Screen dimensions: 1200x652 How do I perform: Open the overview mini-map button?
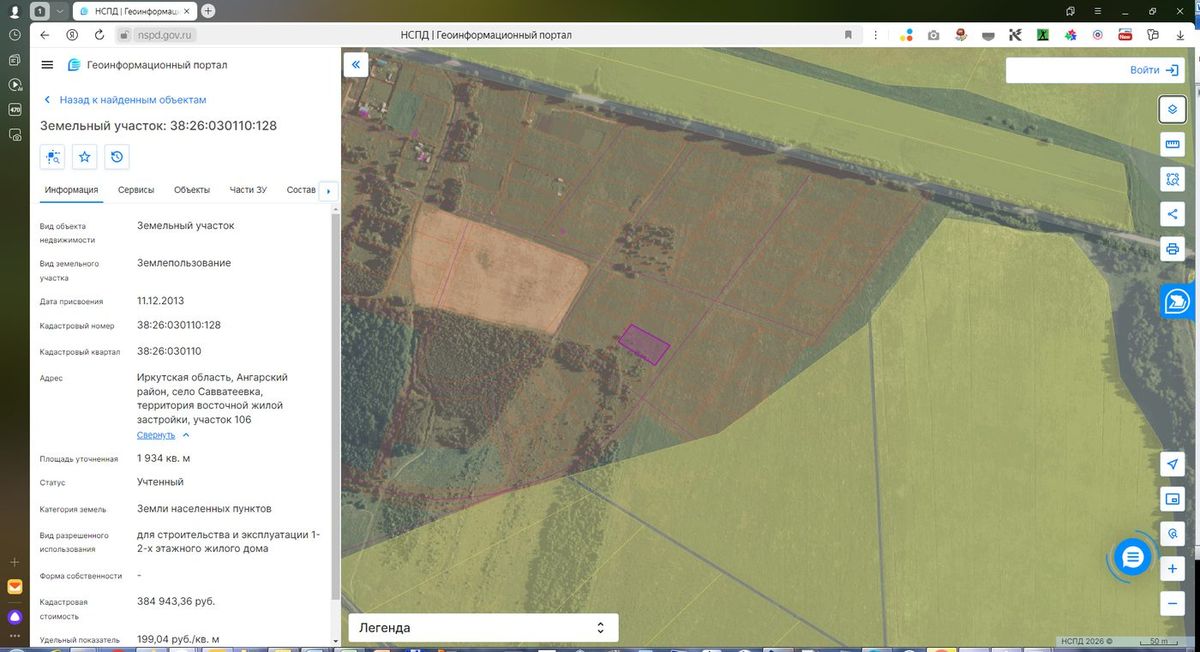1172,499
